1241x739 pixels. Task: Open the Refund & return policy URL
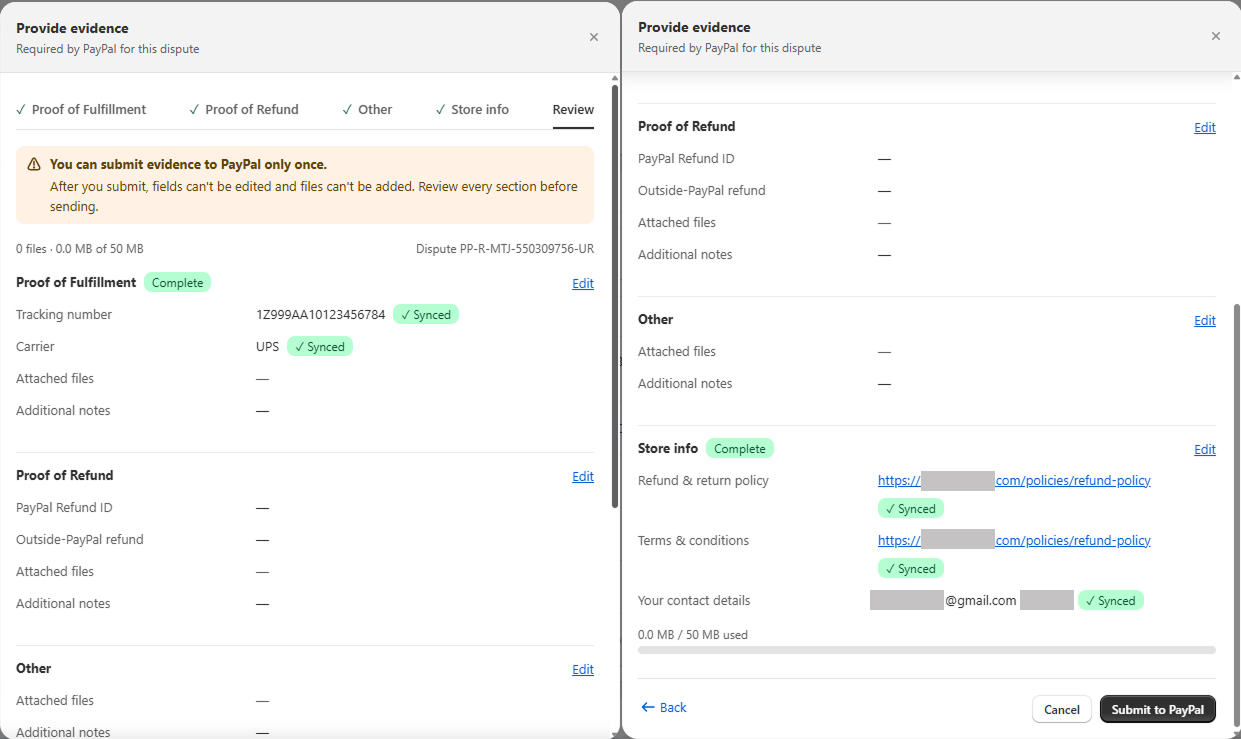pyautogui.click(x=1014, y=480)
